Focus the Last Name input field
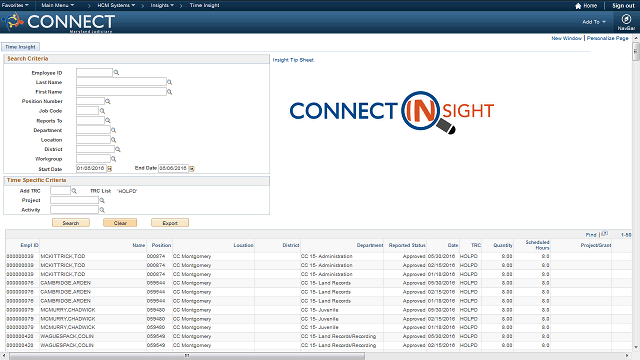This screenshot has height=360, width=640. pyautogui.click(x=121, y=82)
